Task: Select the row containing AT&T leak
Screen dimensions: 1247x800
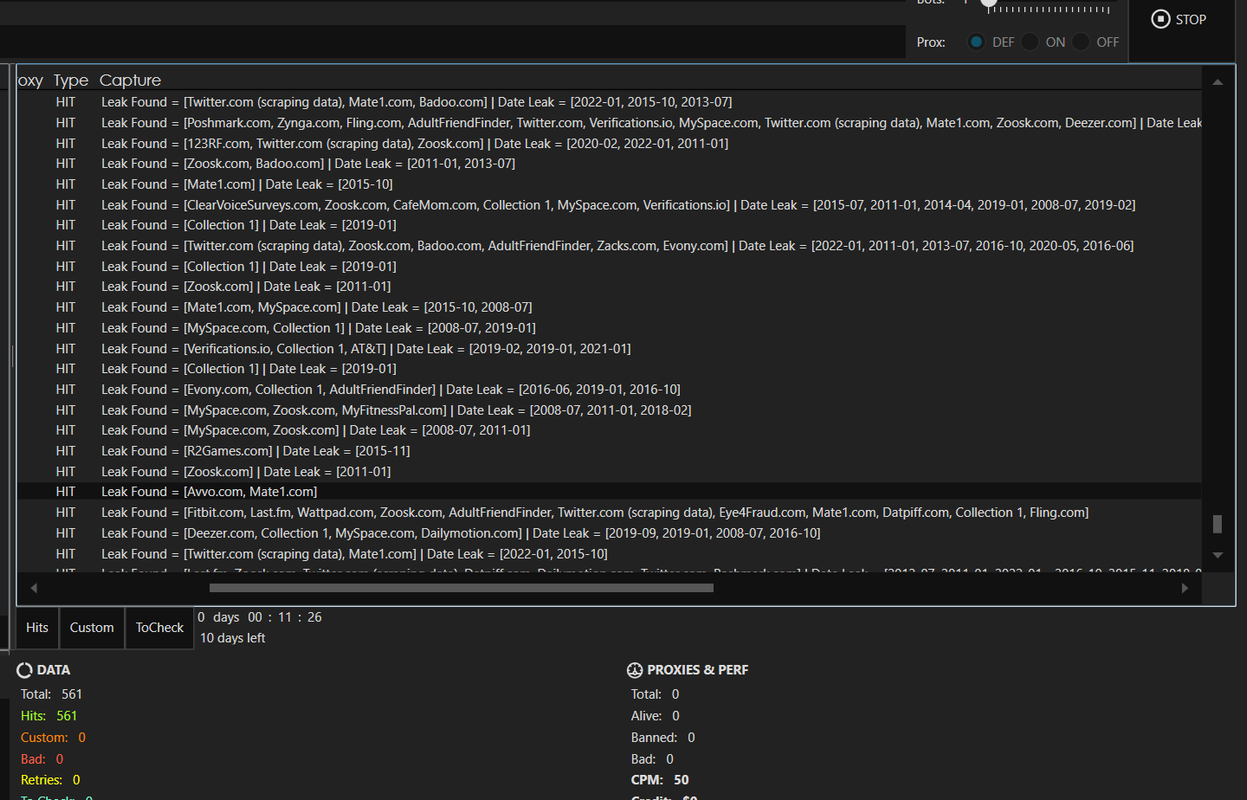Action: coord(609,348)
